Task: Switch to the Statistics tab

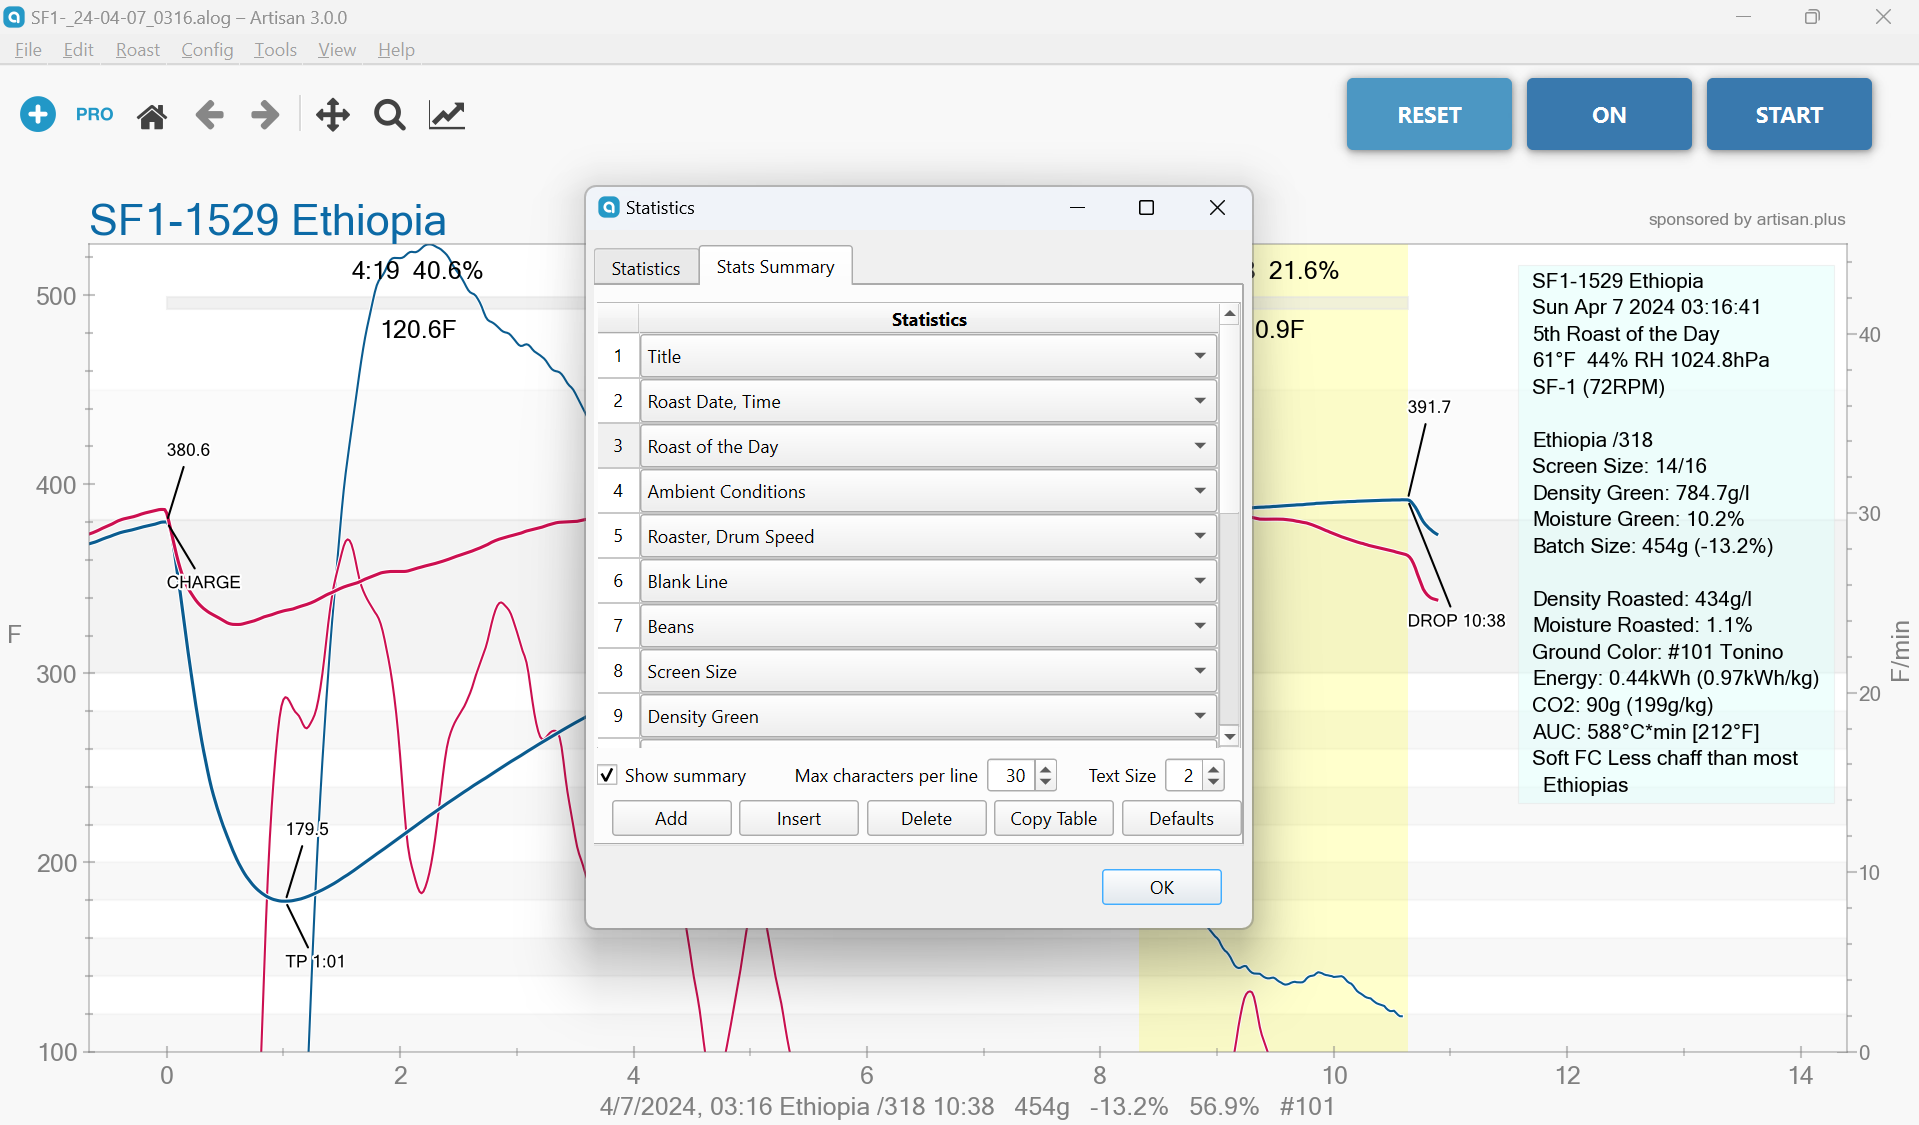Action: click(646, 268)
